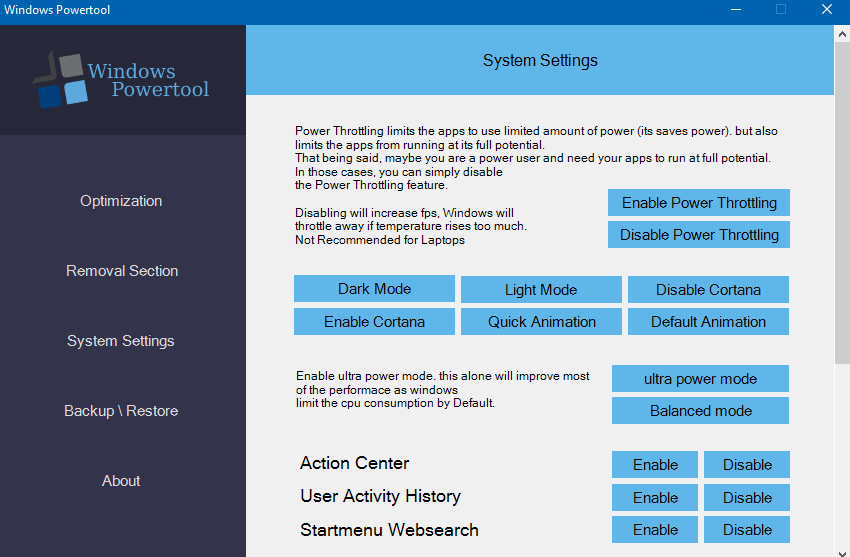
Task: Go to the Removal Section
Action: [122, 271]
